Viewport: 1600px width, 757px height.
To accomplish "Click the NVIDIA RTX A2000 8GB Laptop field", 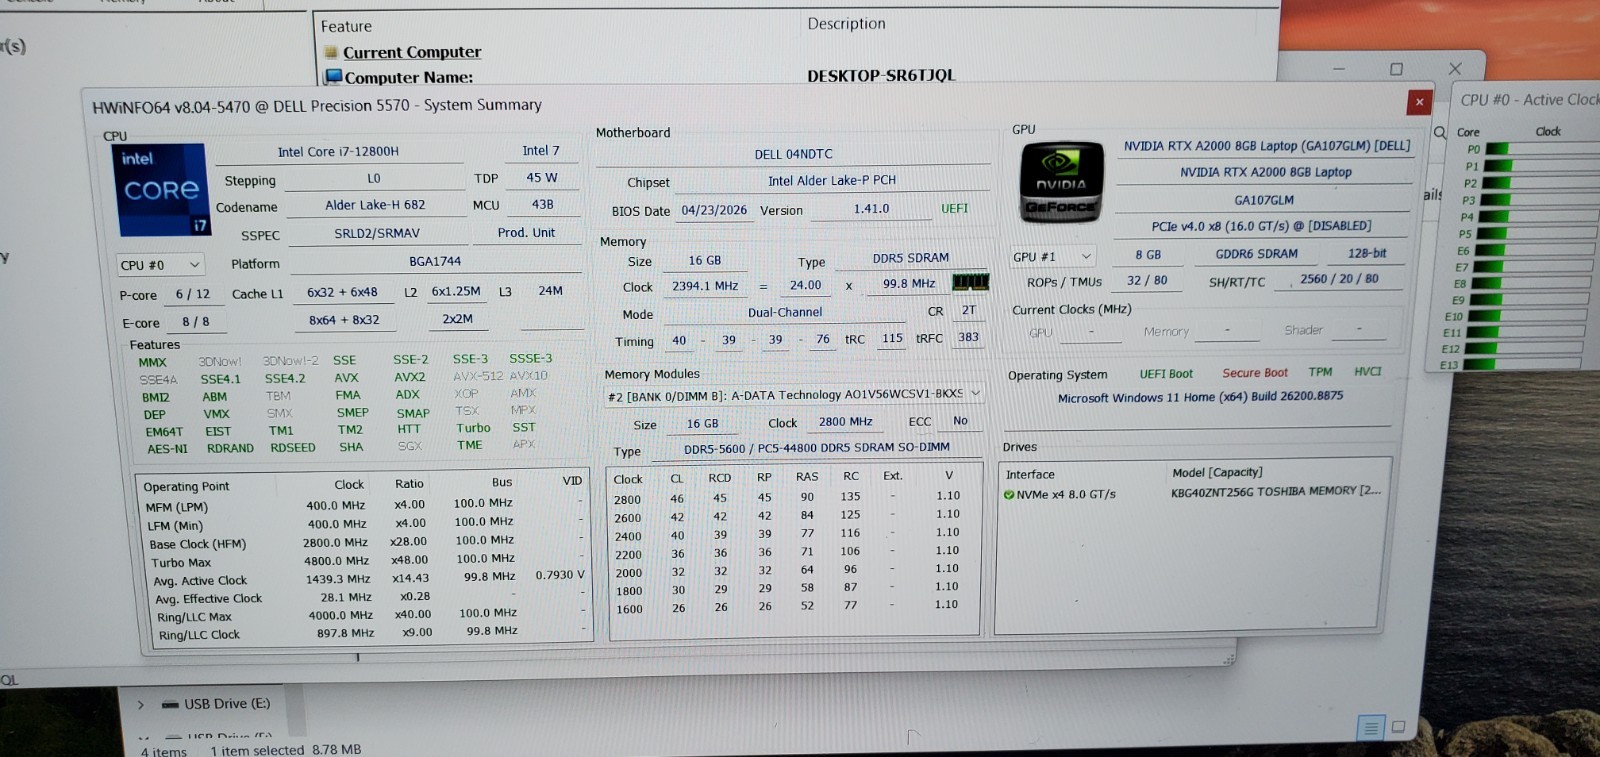I will 1265,172.
